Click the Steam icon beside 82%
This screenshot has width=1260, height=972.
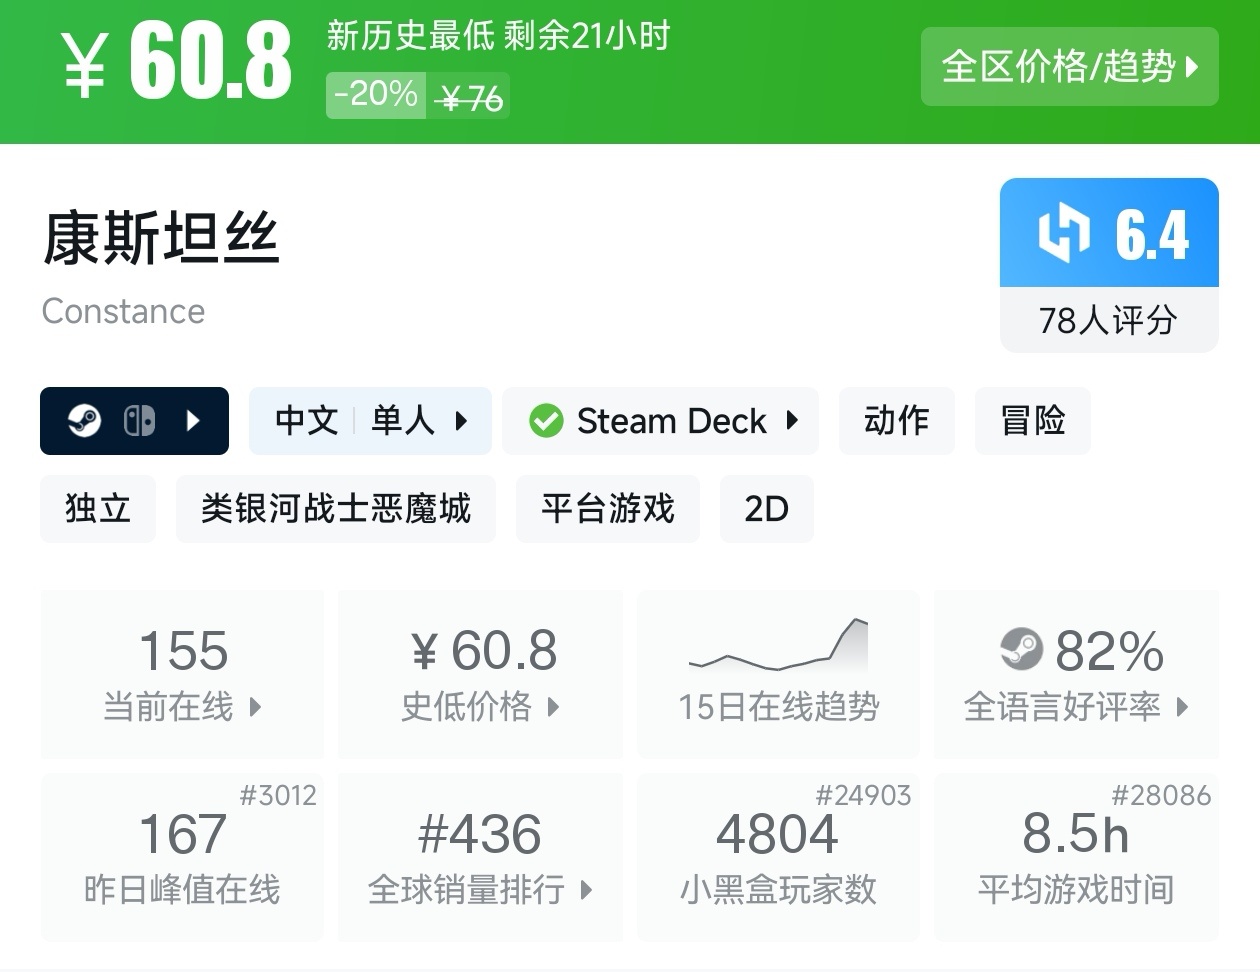click(x=1021, y=650)
